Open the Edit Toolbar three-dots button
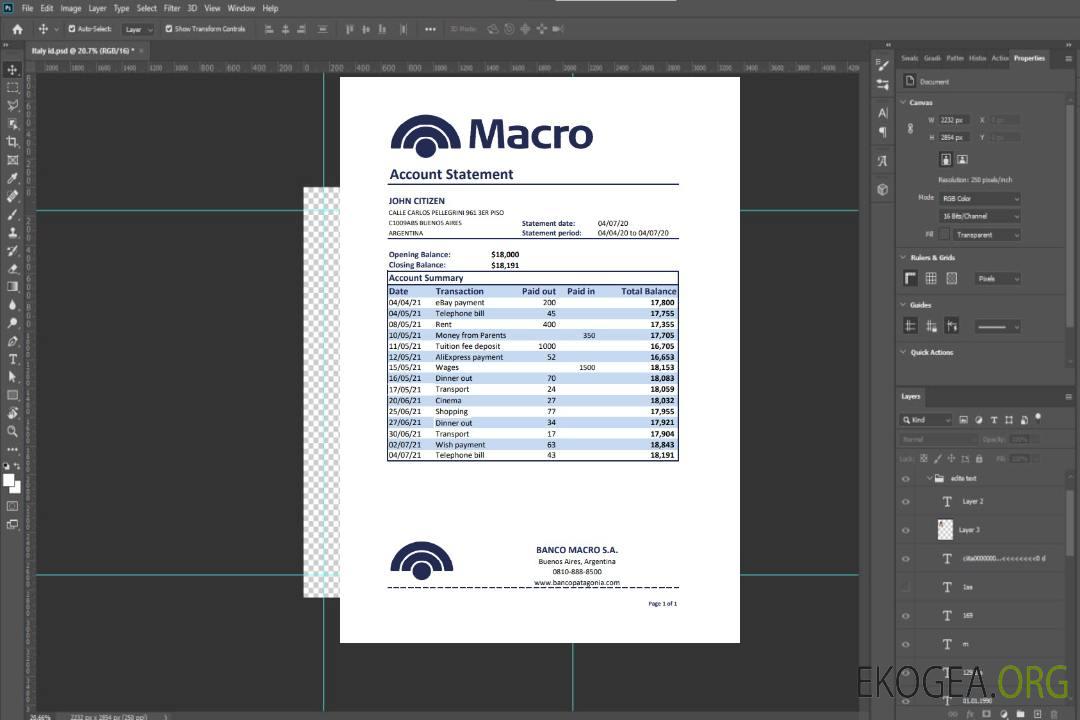Viewport: 1080px width, 720px height. coord(12,449)
